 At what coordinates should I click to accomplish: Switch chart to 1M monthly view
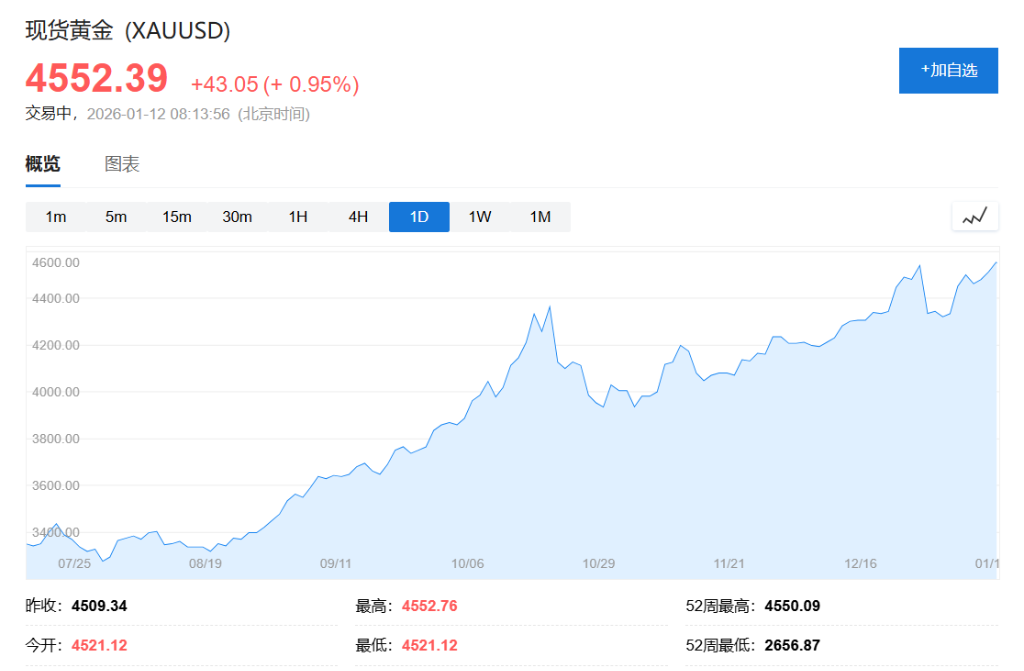click(540, 216)
